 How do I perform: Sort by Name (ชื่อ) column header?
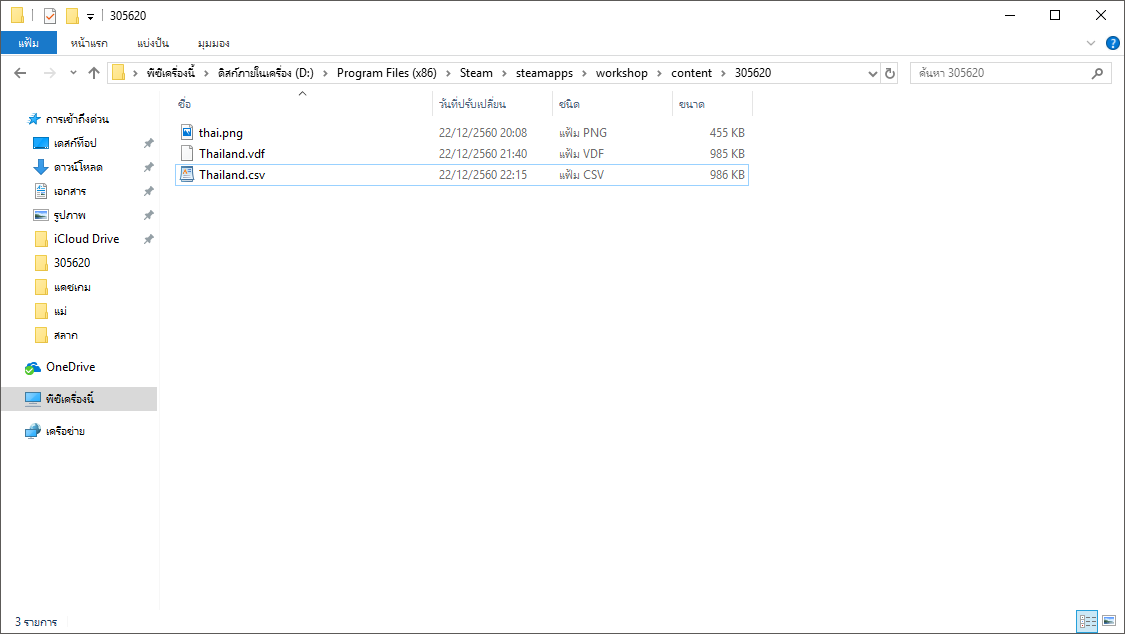click(x=303, y=104)
